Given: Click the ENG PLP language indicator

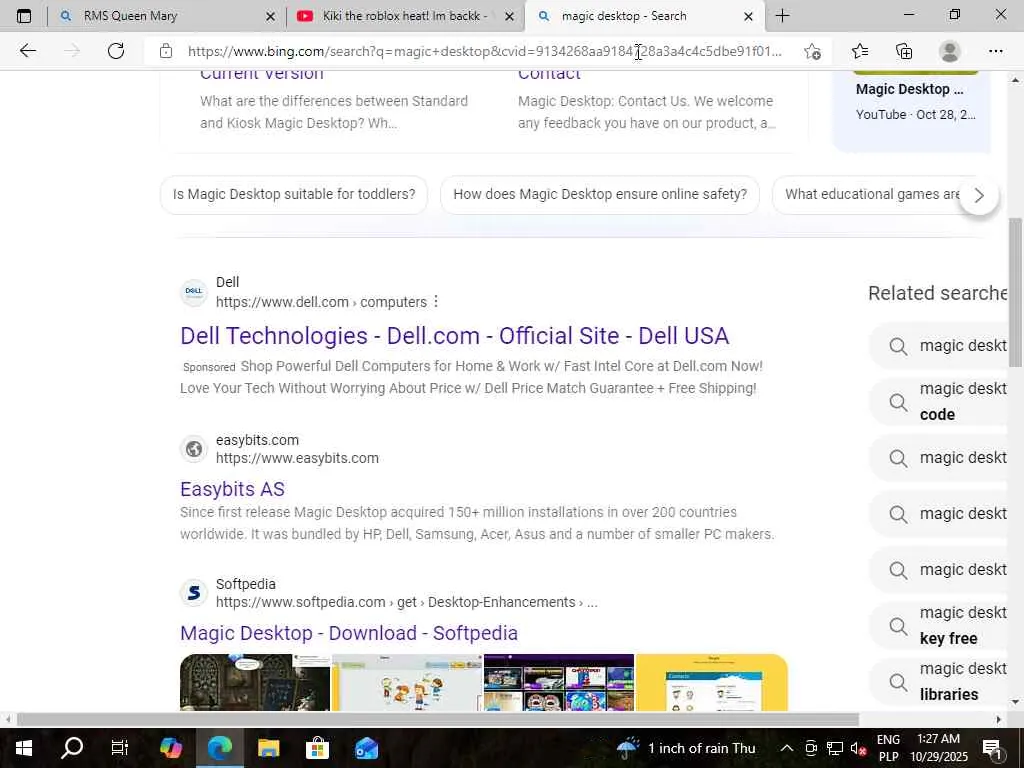Looking at the screenshot, I should point(888,748).
